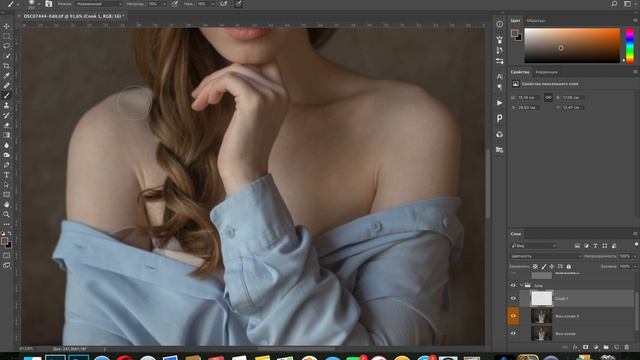Viewport: 640px width, 360px height.
Task: Select the Clone Stamp tool
Action: tap(7, 105)
